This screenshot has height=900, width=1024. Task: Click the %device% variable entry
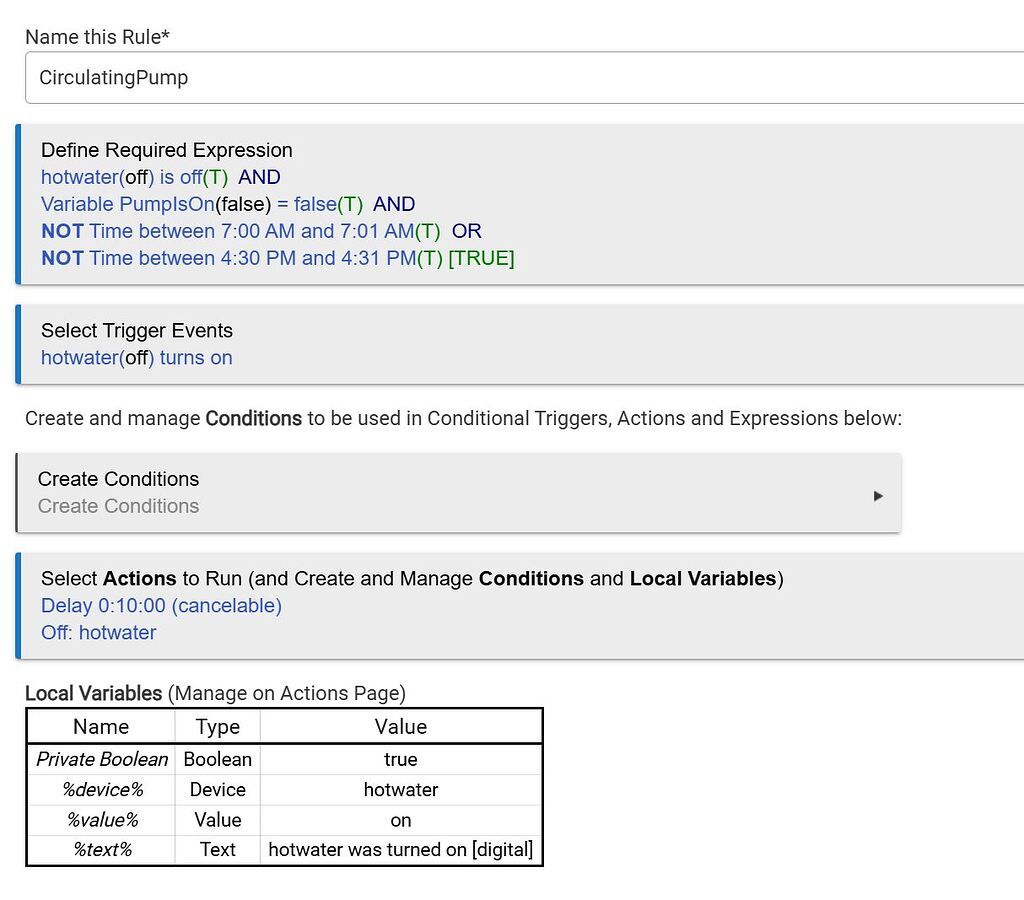[101, 789]
